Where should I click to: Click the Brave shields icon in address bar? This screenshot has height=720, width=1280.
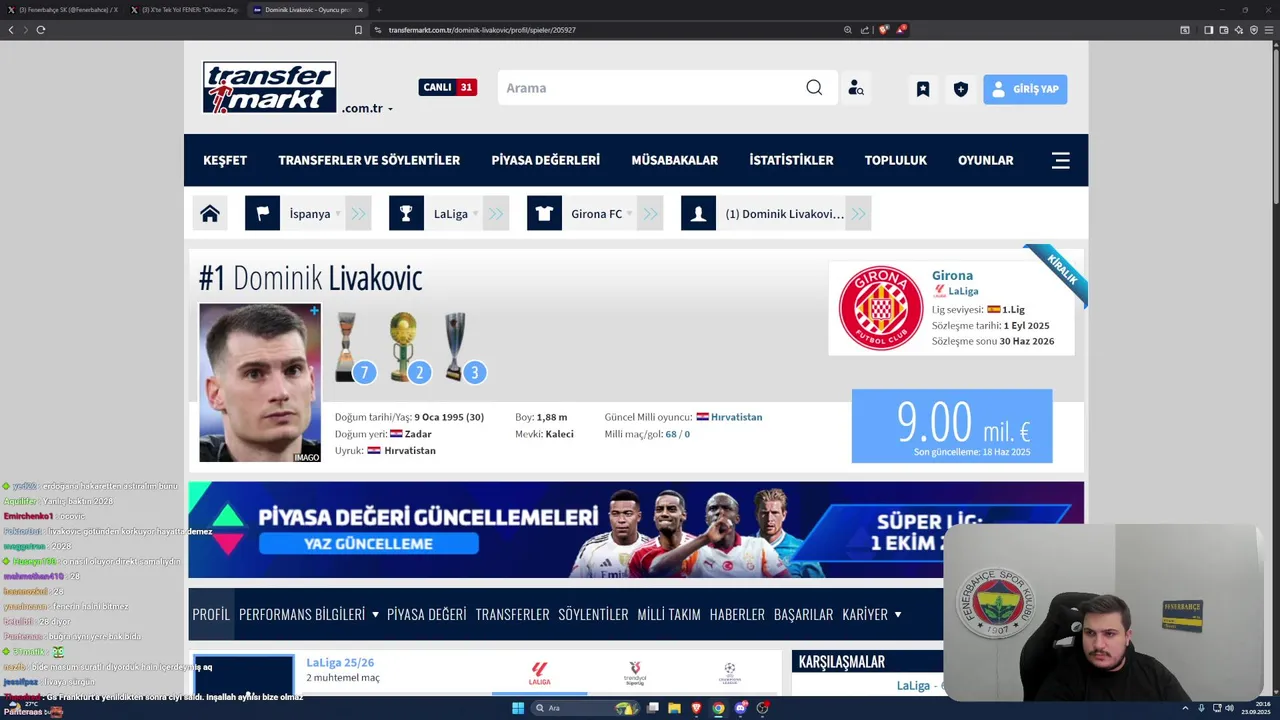click(x=883, y=30)
